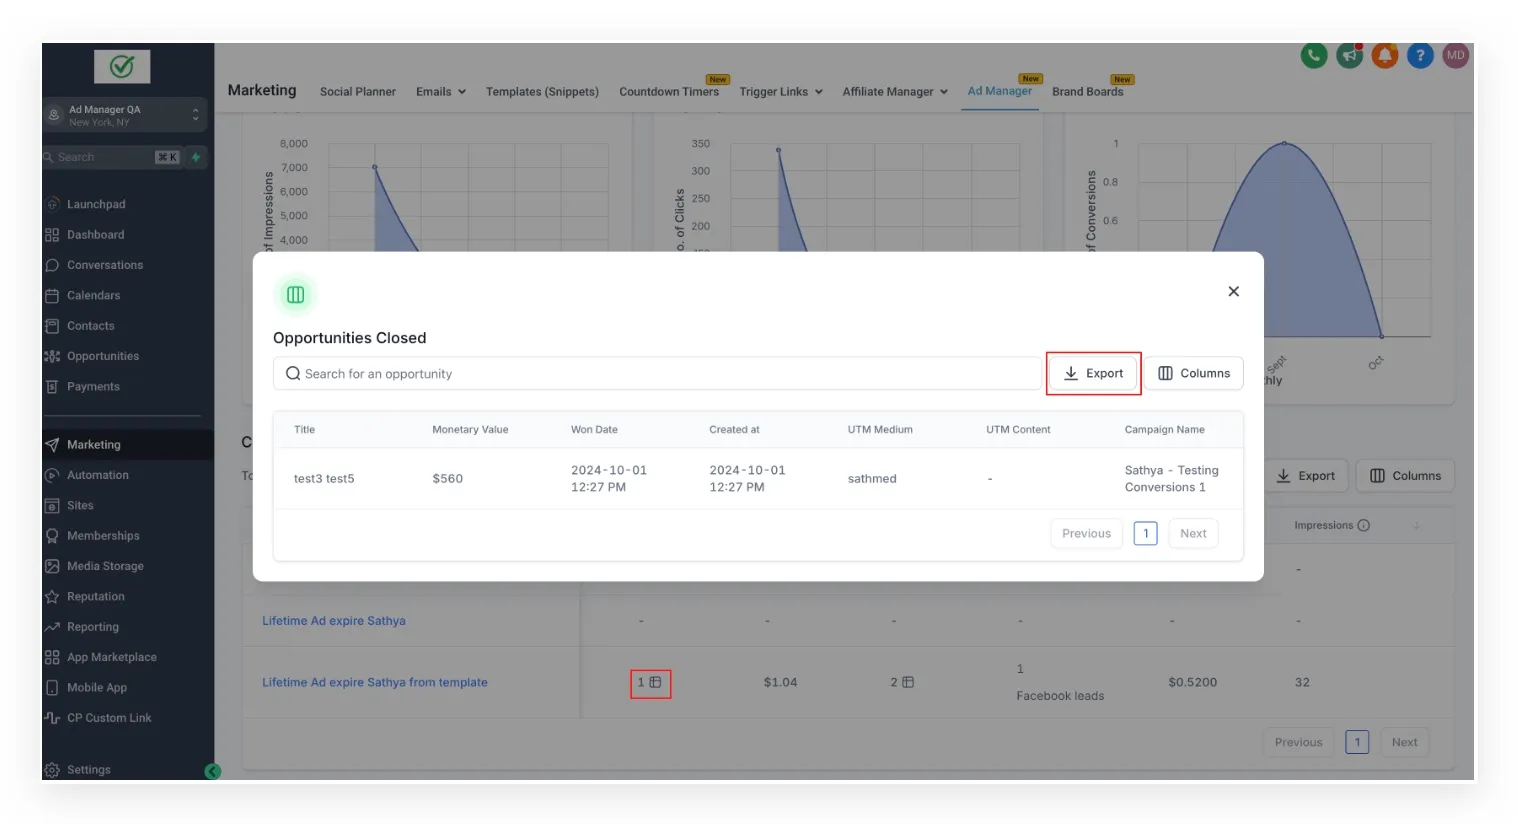Screen dimensions: 1518x824
Task: Open the Social Planner tab
Action: [x=358, y=92]
